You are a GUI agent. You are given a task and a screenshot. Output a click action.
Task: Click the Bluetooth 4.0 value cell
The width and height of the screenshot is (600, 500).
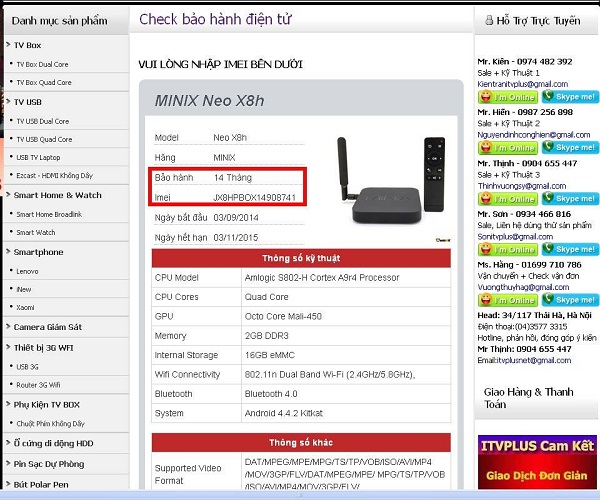click(346, 394)
